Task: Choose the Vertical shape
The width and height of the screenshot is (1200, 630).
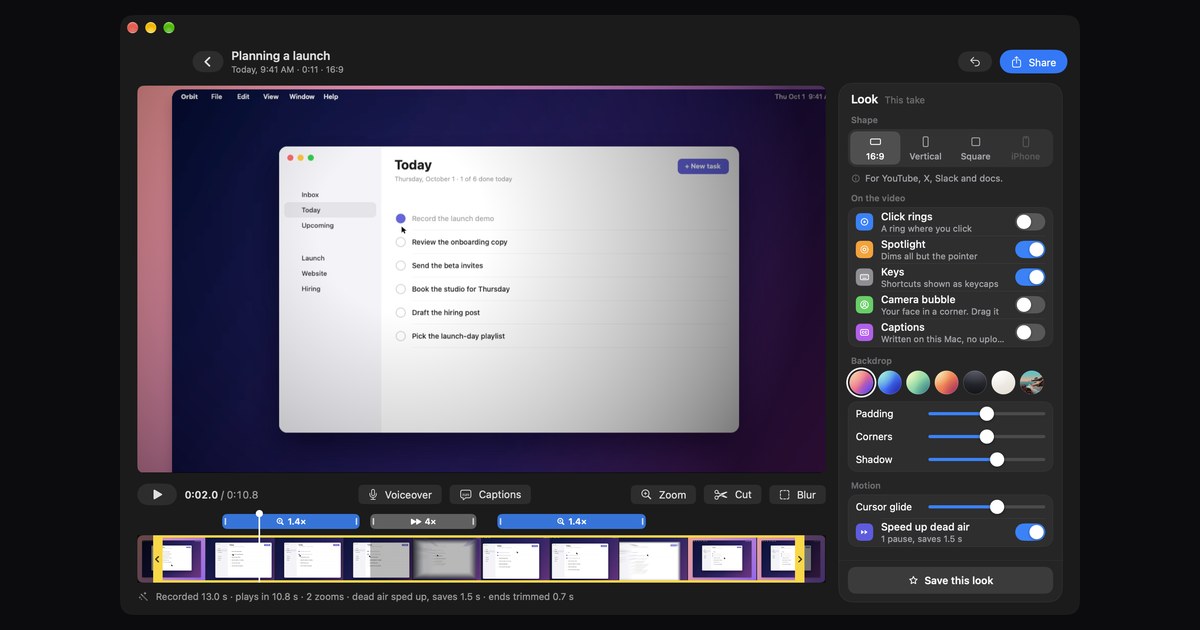Action: point(925,148)
